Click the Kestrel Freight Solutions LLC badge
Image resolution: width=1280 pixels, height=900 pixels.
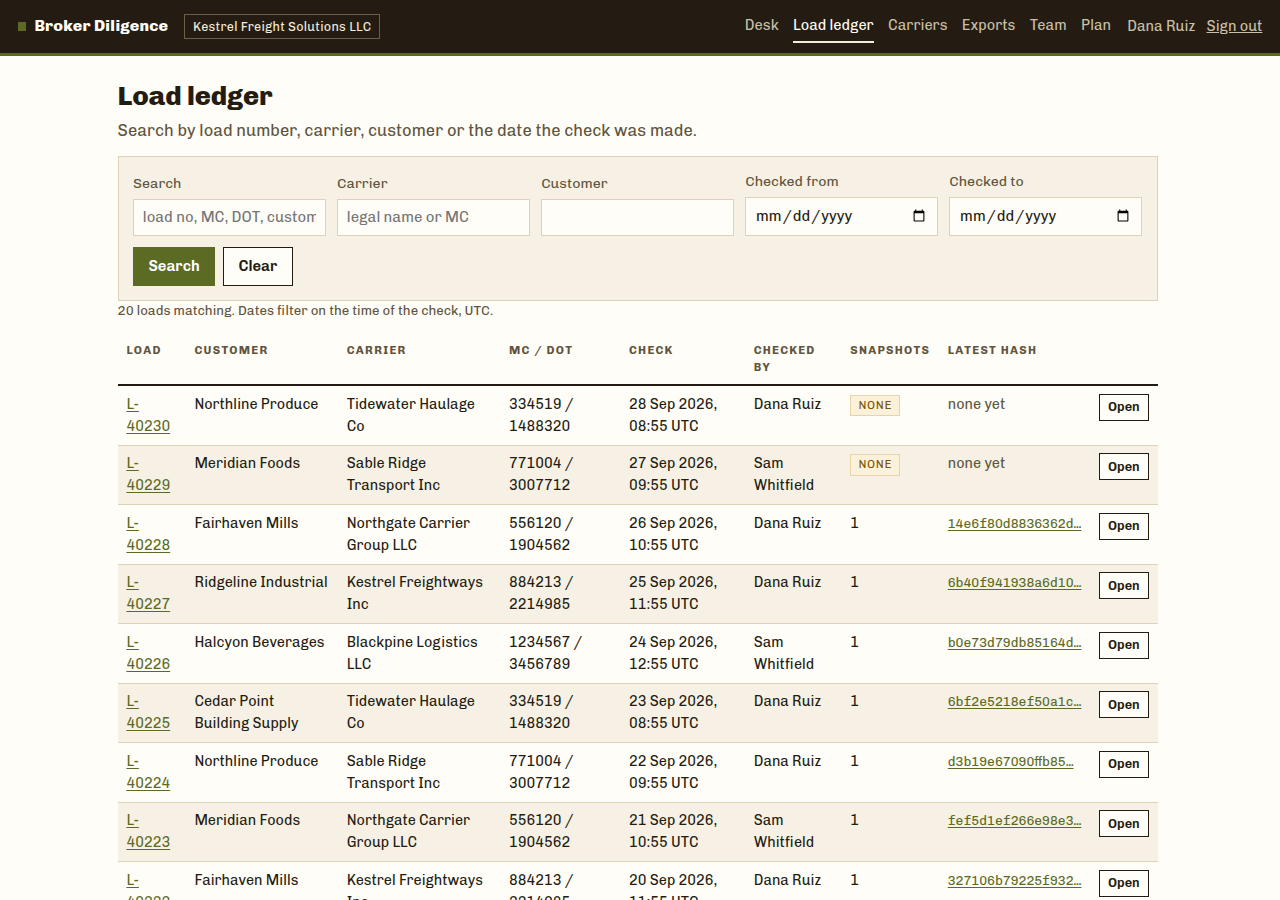[282, 27]
